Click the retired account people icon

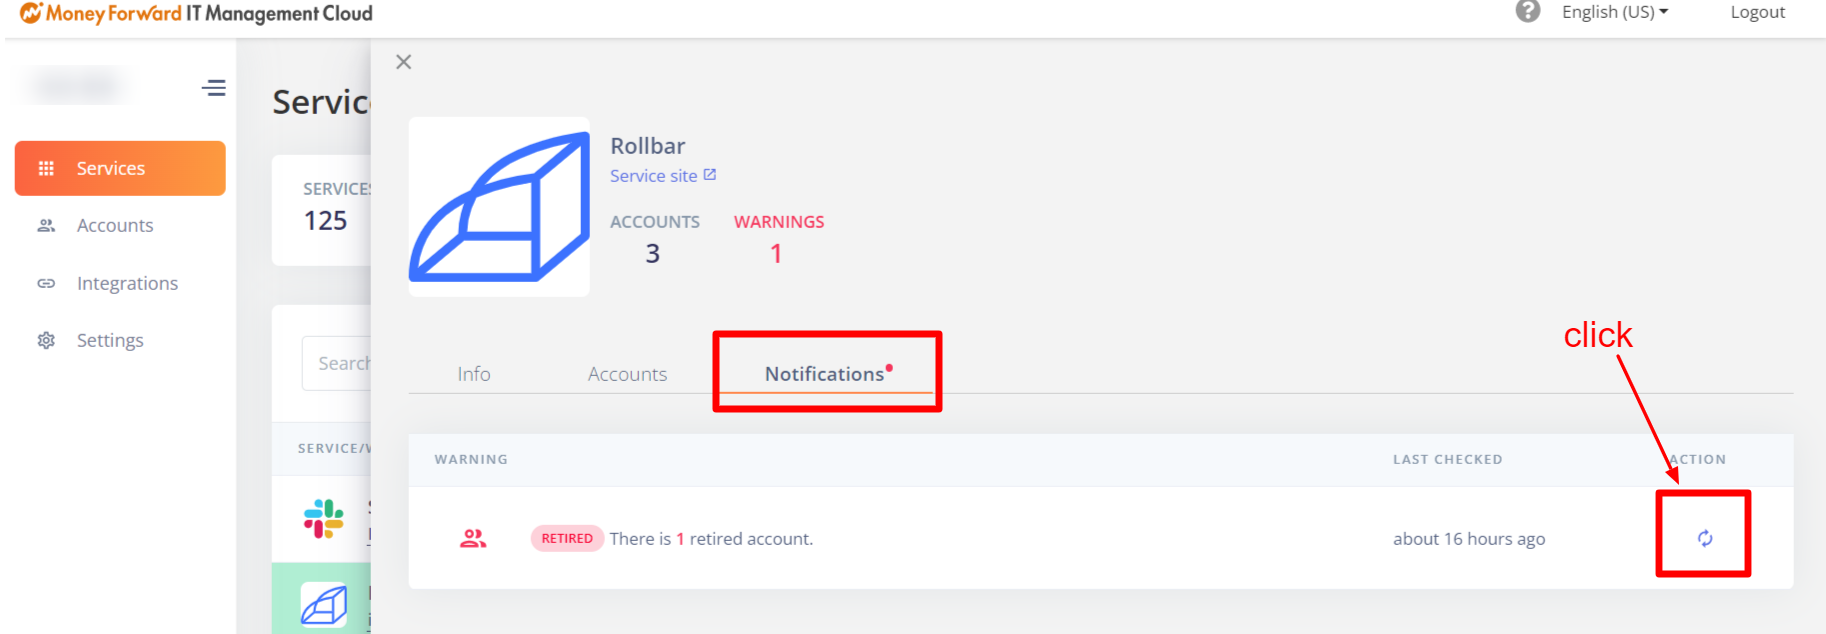pos(473,538)
